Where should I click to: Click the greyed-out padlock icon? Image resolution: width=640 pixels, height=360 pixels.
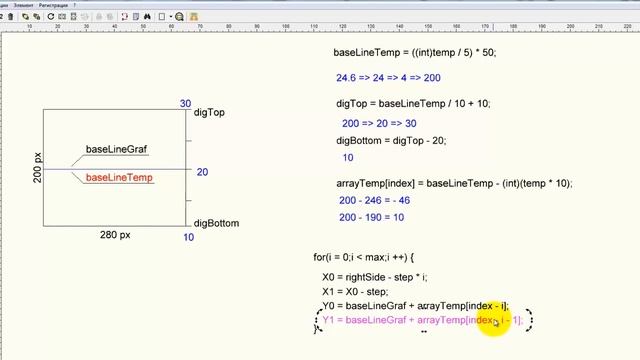[98, 17]
